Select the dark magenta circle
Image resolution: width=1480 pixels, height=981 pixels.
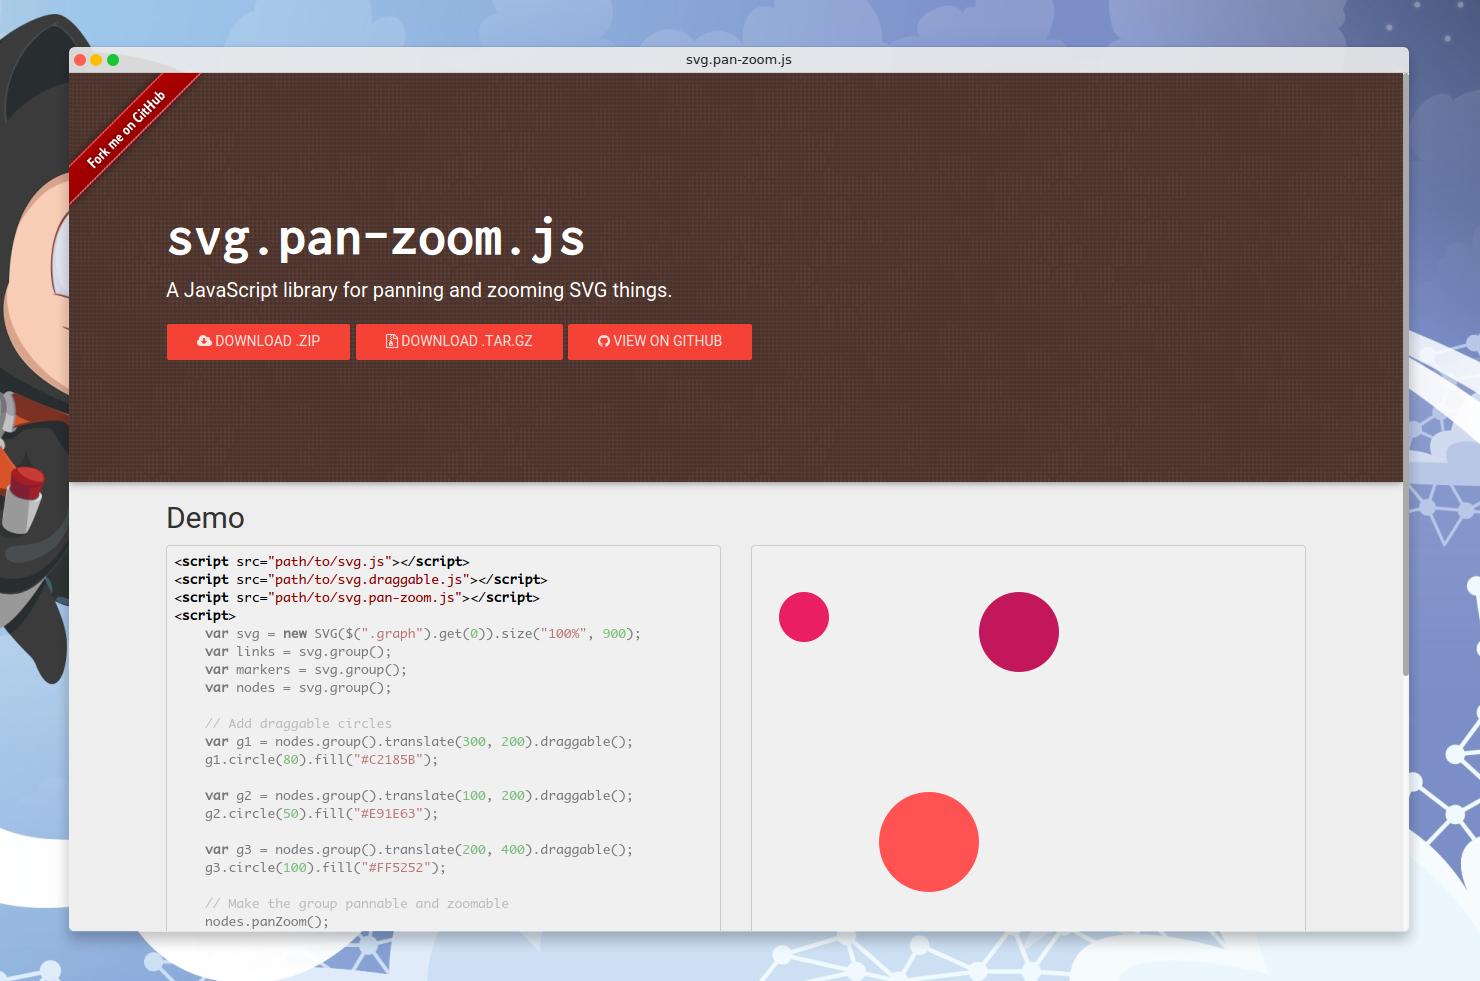[x=1019, y=632]
